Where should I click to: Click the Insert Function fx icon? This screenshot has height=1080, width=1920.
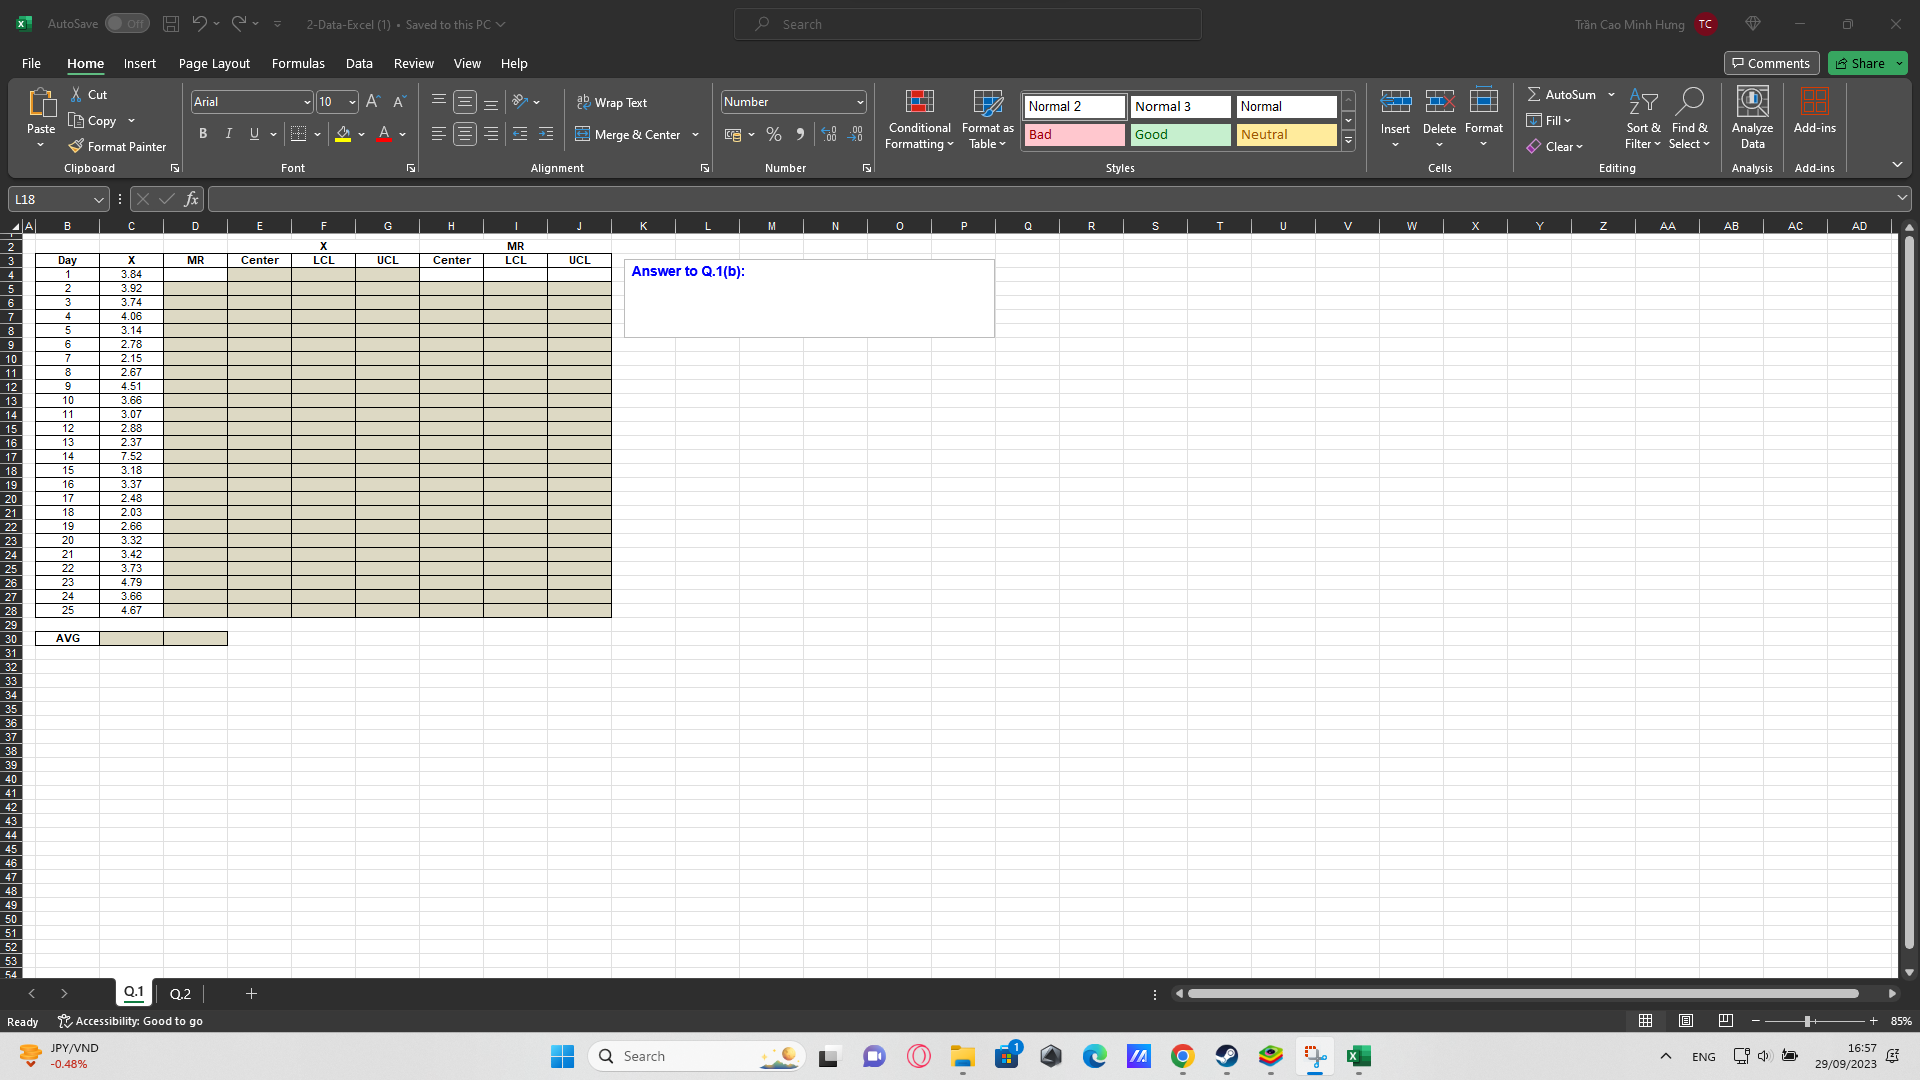coord(191,199)
